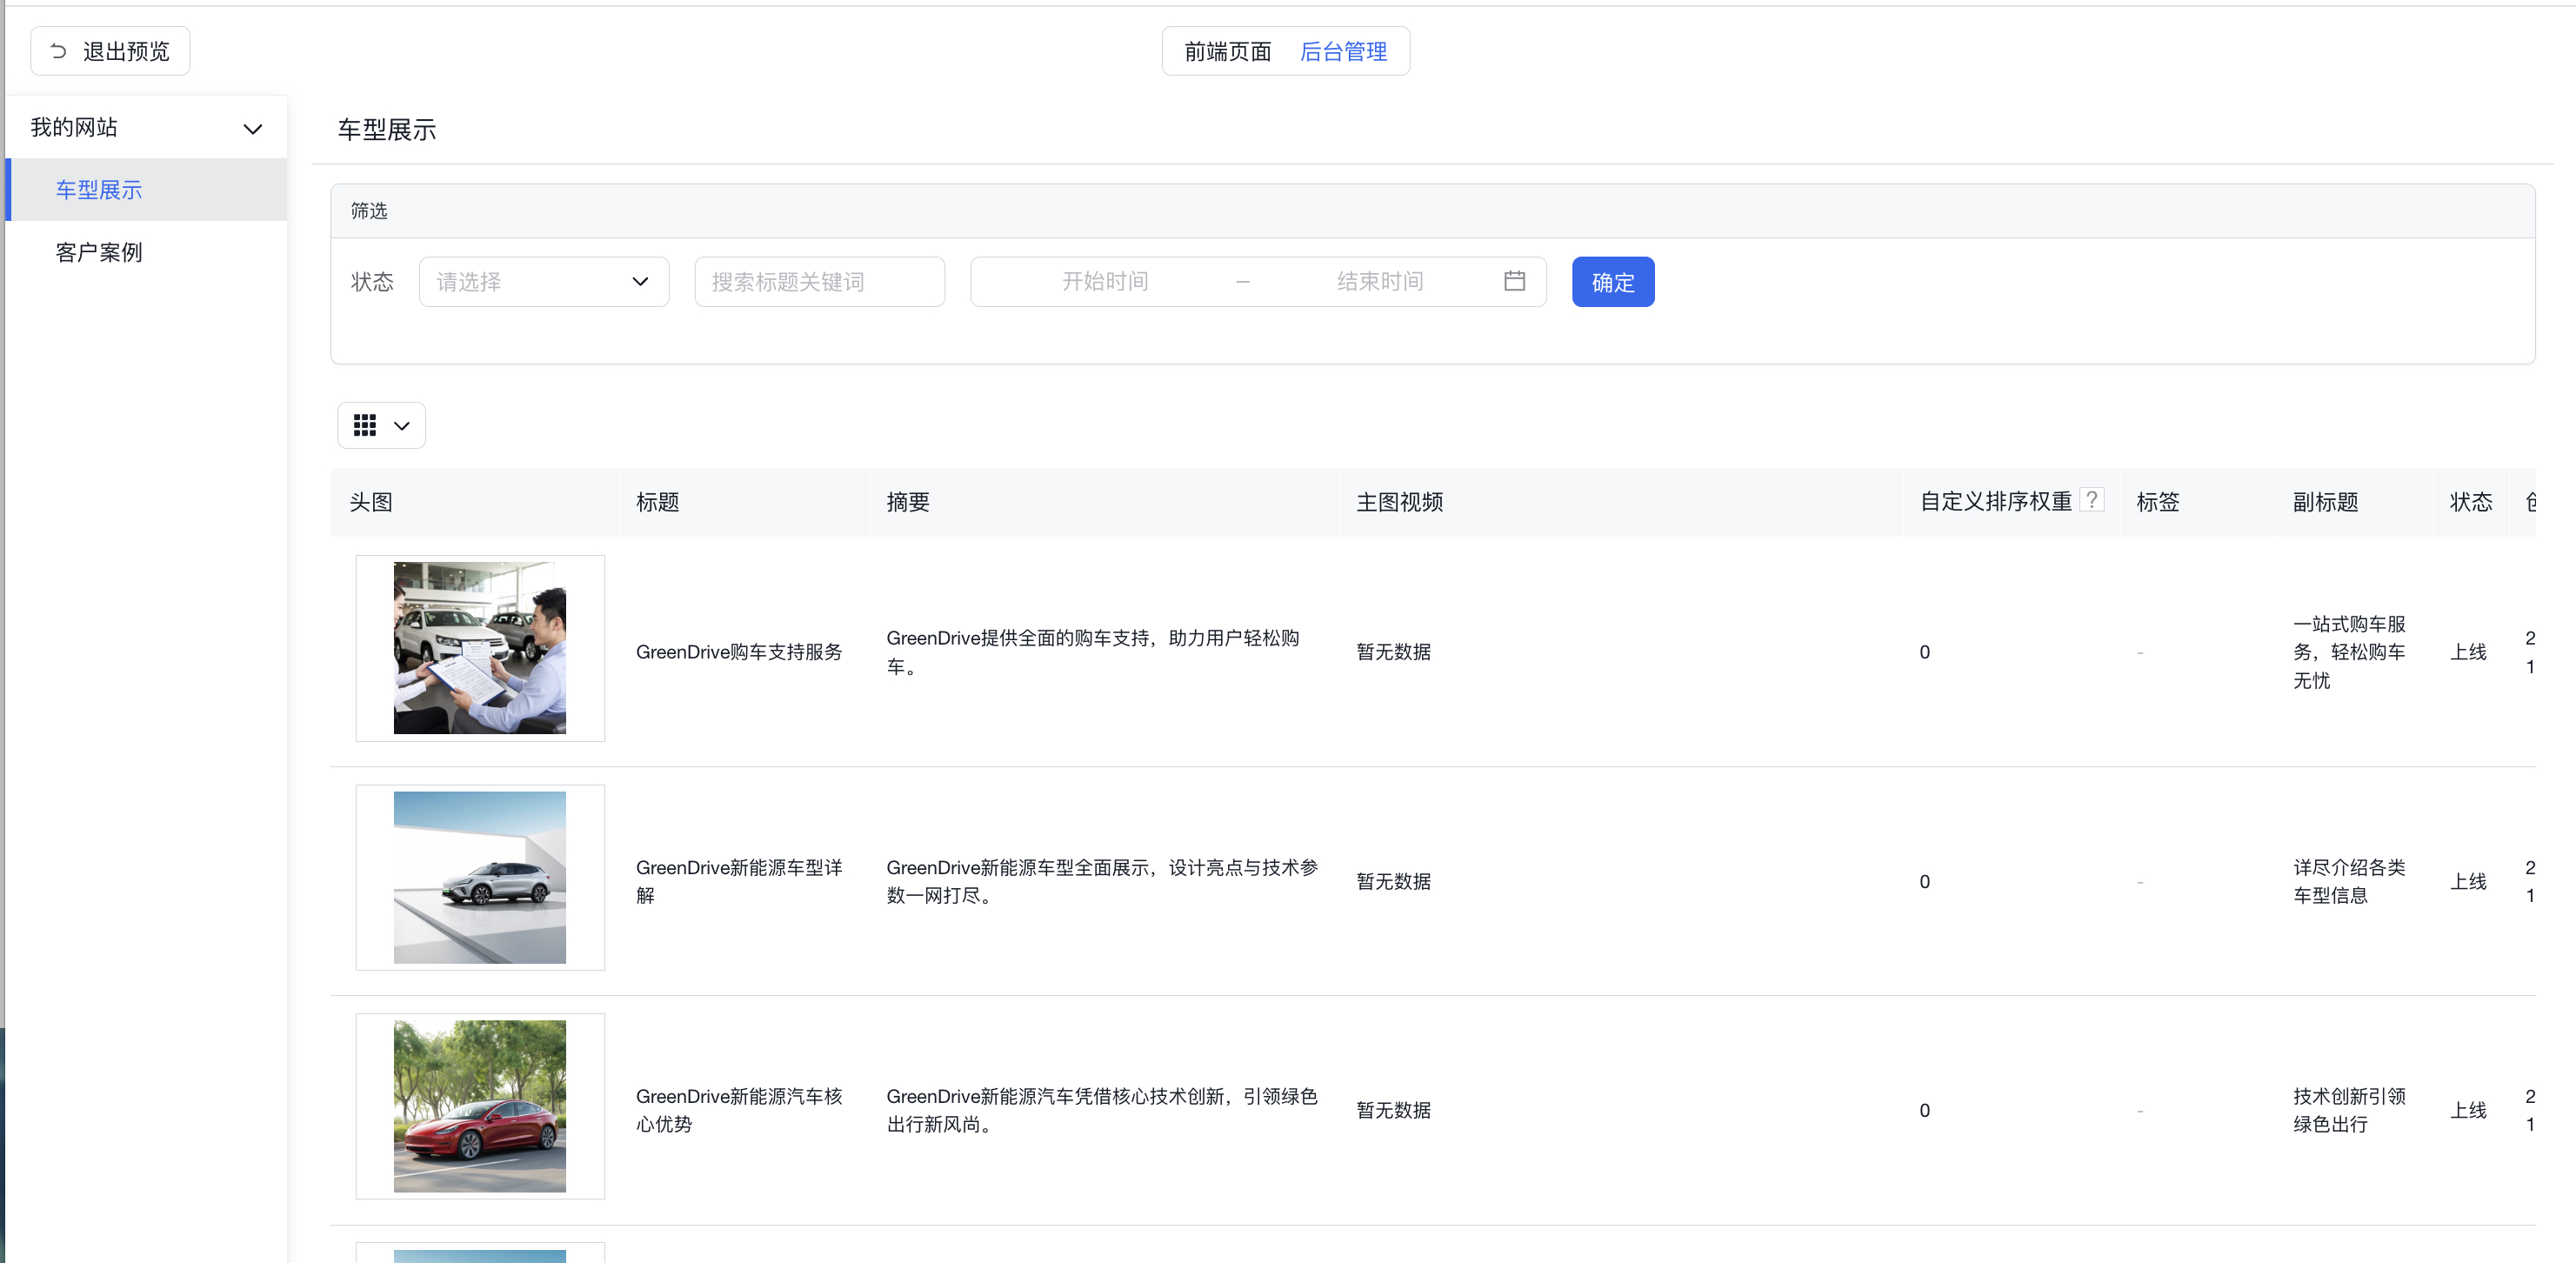Image resolution: width=2576 pixels, height=1263 pixels.
Task: Click the title GreenDrive新能源汽车核心优势
Action: click(739, 1110)
